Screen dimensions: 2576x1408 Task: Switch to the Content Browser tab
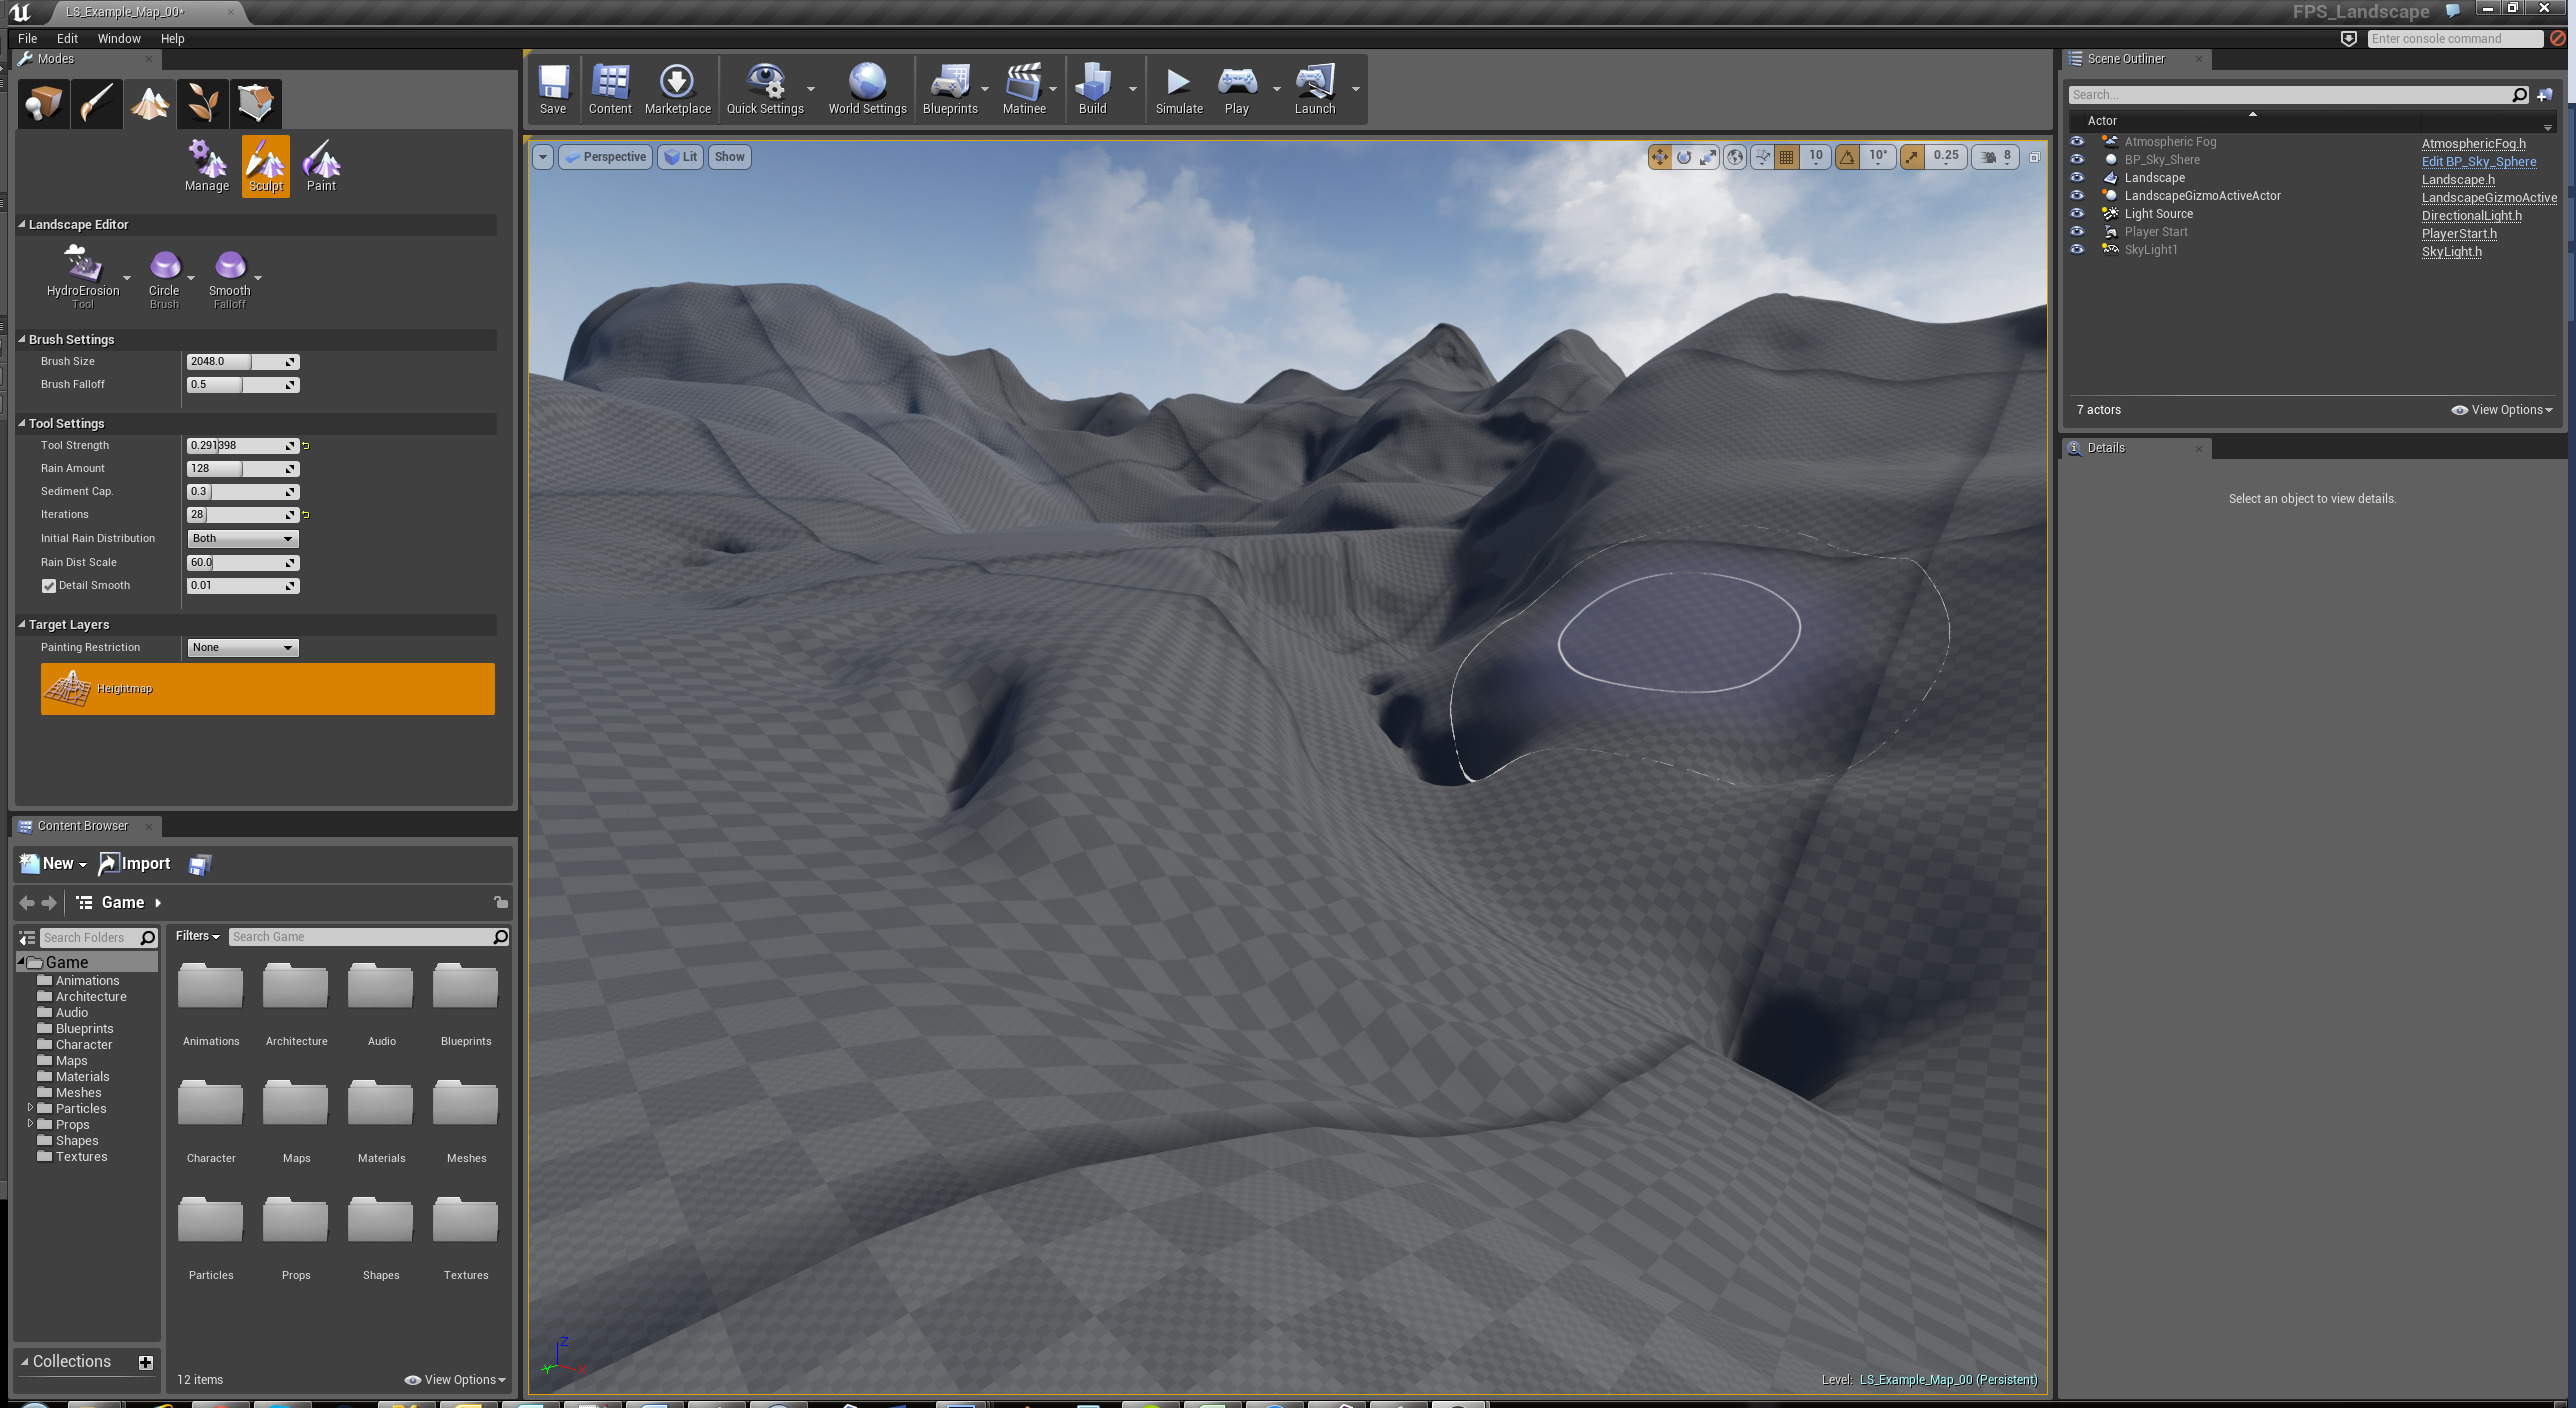(x=83, y=826)
